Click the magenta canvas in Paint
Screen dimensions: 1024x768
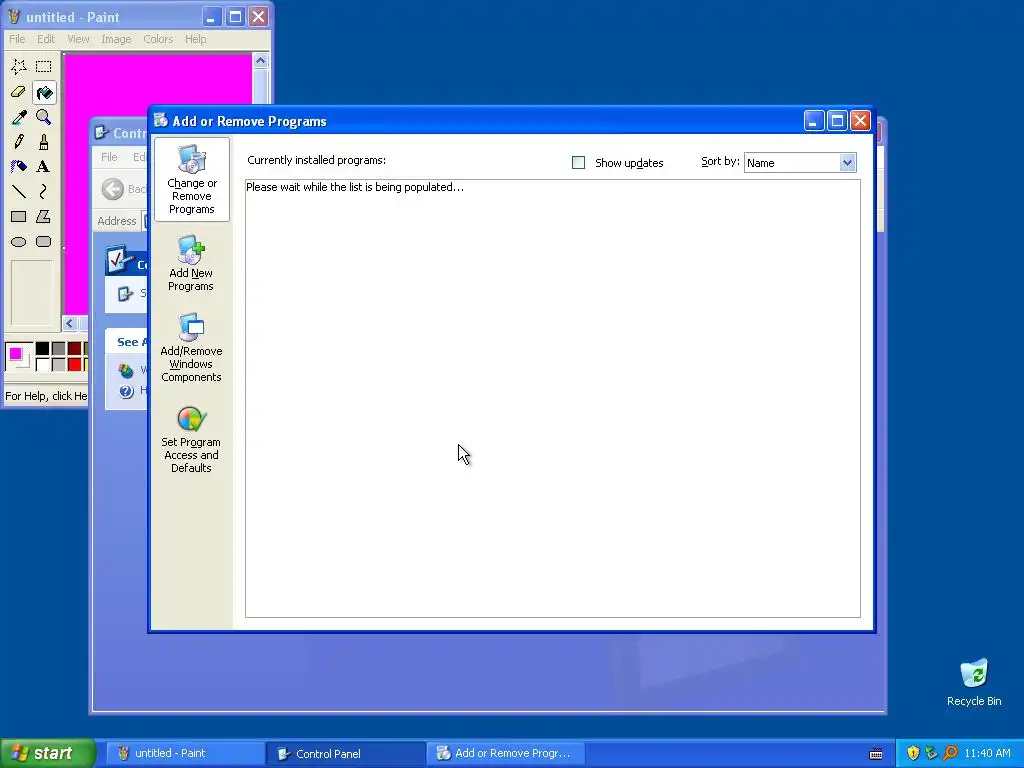157,78
